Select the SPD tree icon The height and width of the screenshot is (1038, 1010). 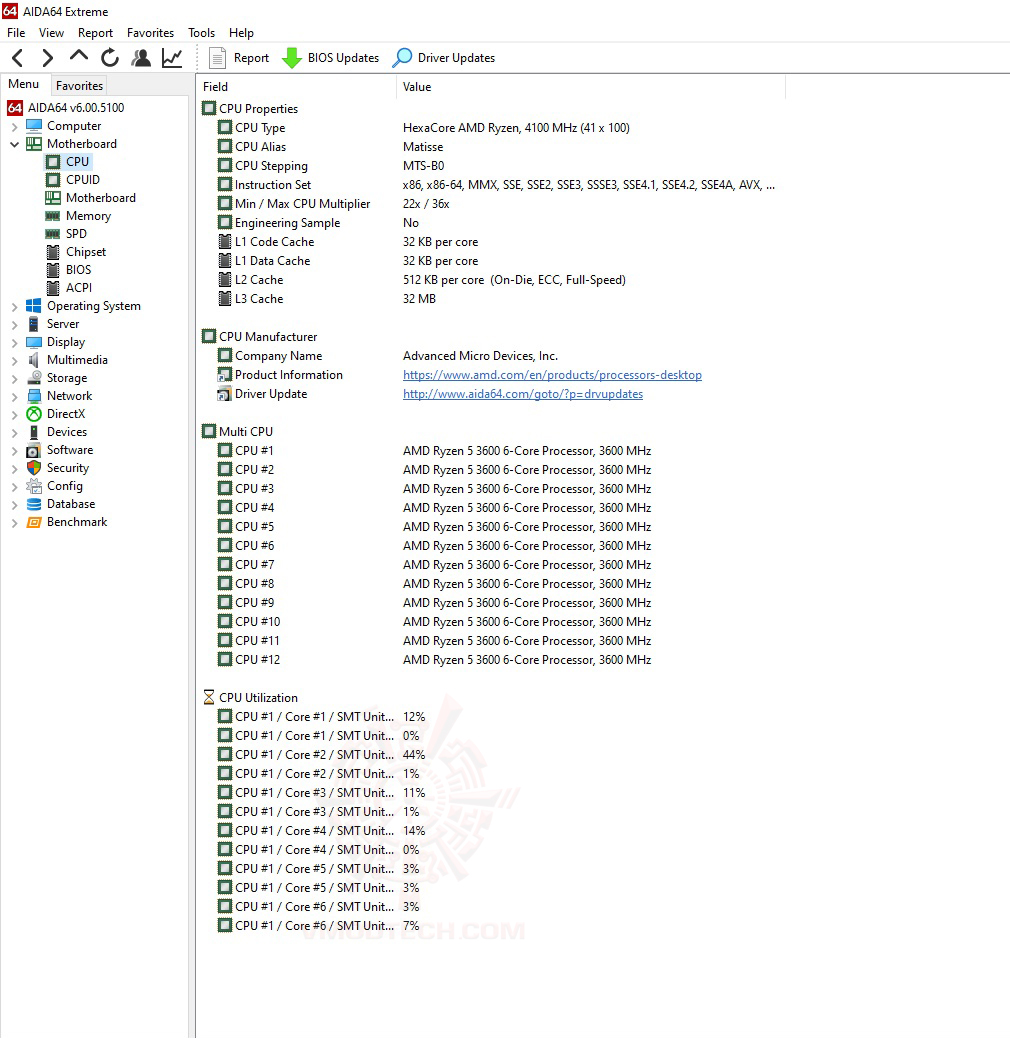(53, 234)
